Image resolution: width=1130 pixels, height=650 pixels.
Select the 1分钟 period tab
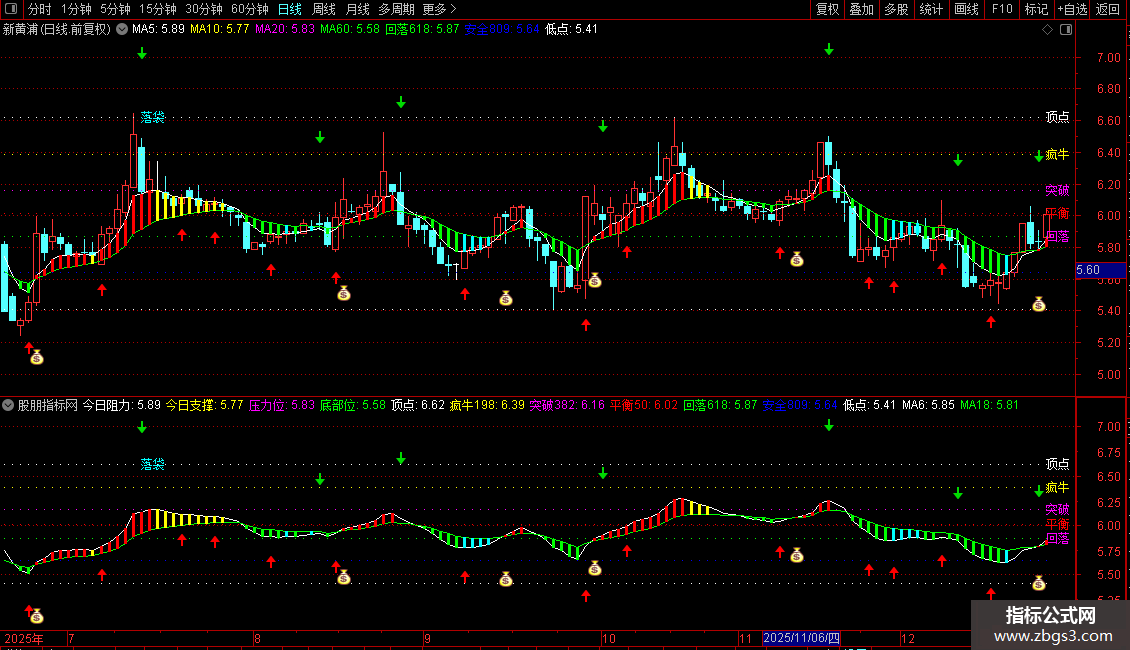[x=76, y=9]
